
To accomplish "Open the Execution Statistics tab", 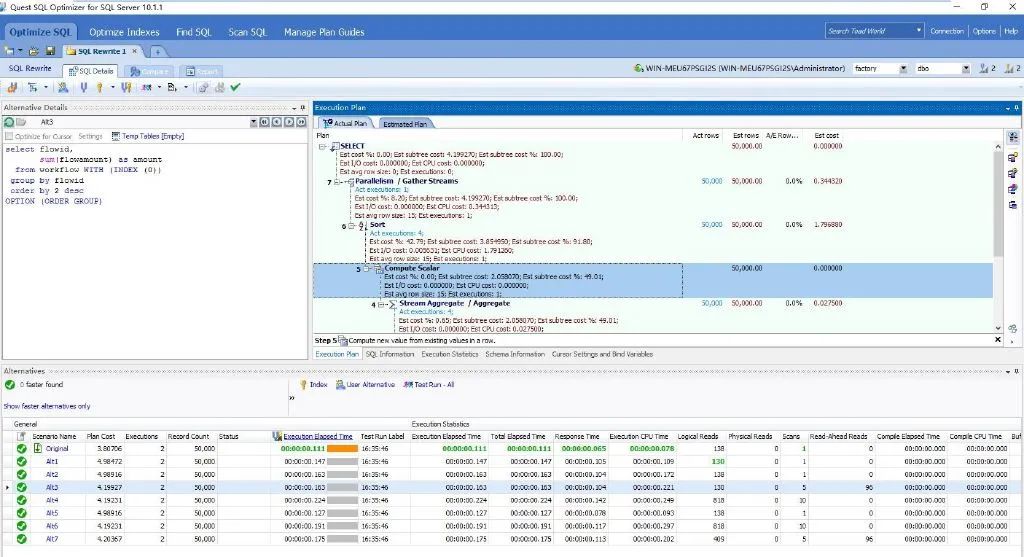I will (x=449, y=354).
